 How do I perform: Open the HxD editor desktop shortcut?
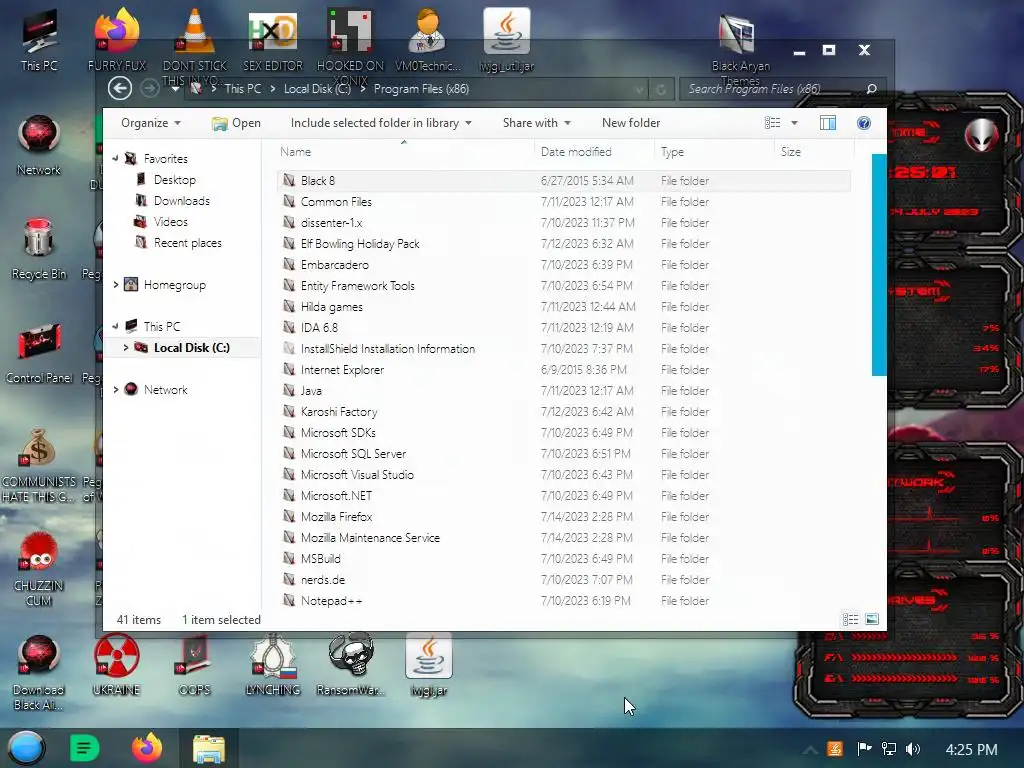273,40
